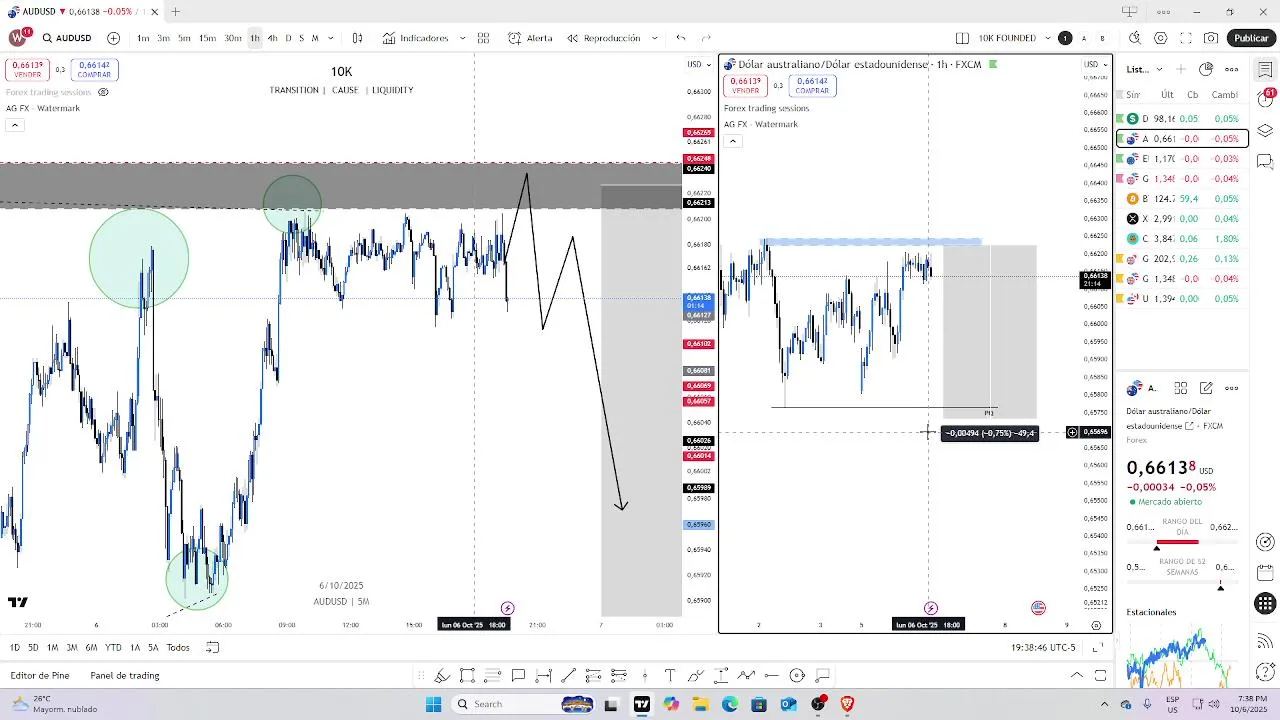
Task: Click the Windows Start button
Action: (433, 704)
